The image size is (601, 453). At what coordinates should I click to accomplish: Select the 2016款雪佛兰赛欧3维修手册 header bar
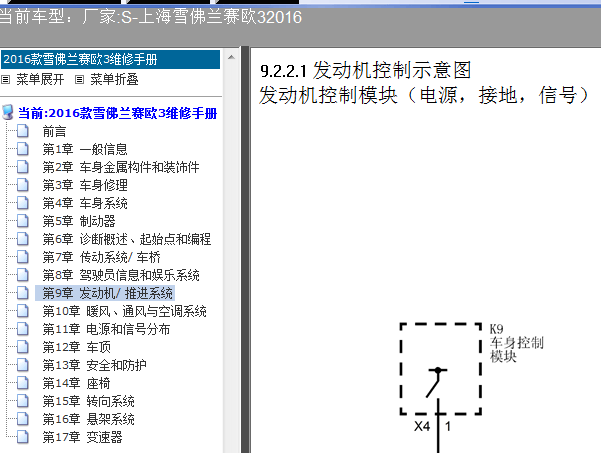pos(110,59)
